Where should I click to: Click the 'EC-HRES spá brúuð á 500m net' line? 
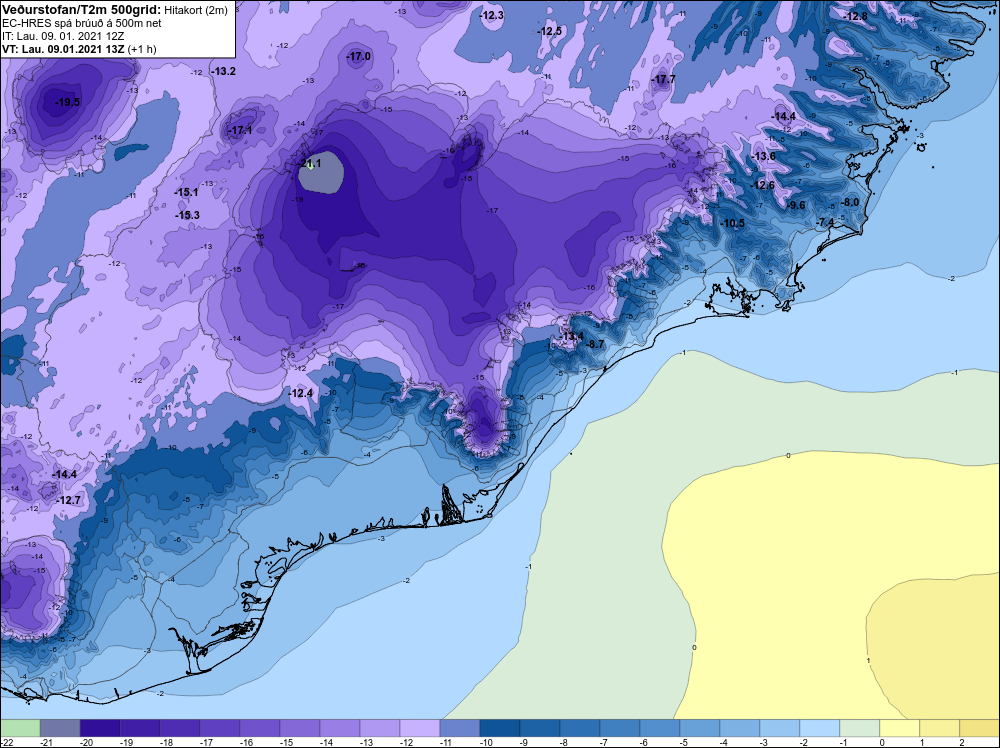(82, 23)
